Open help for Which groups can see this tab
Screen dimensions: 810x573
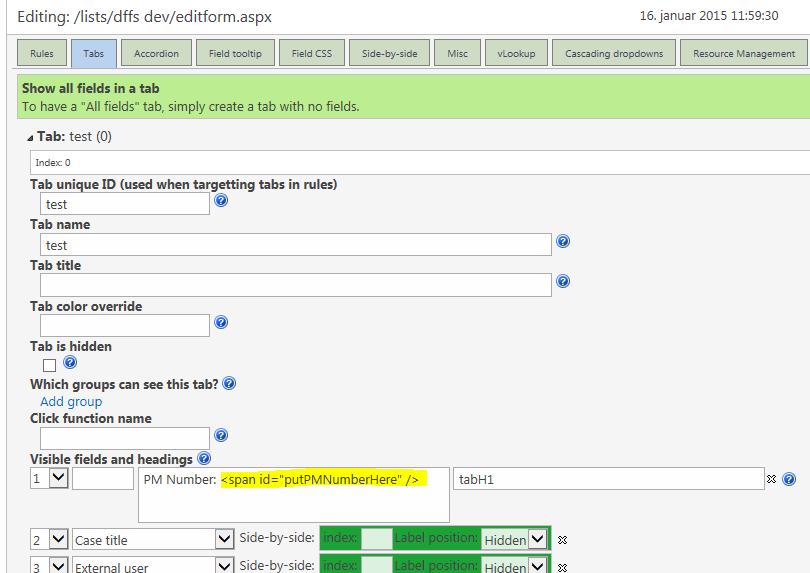coord(229,383)
